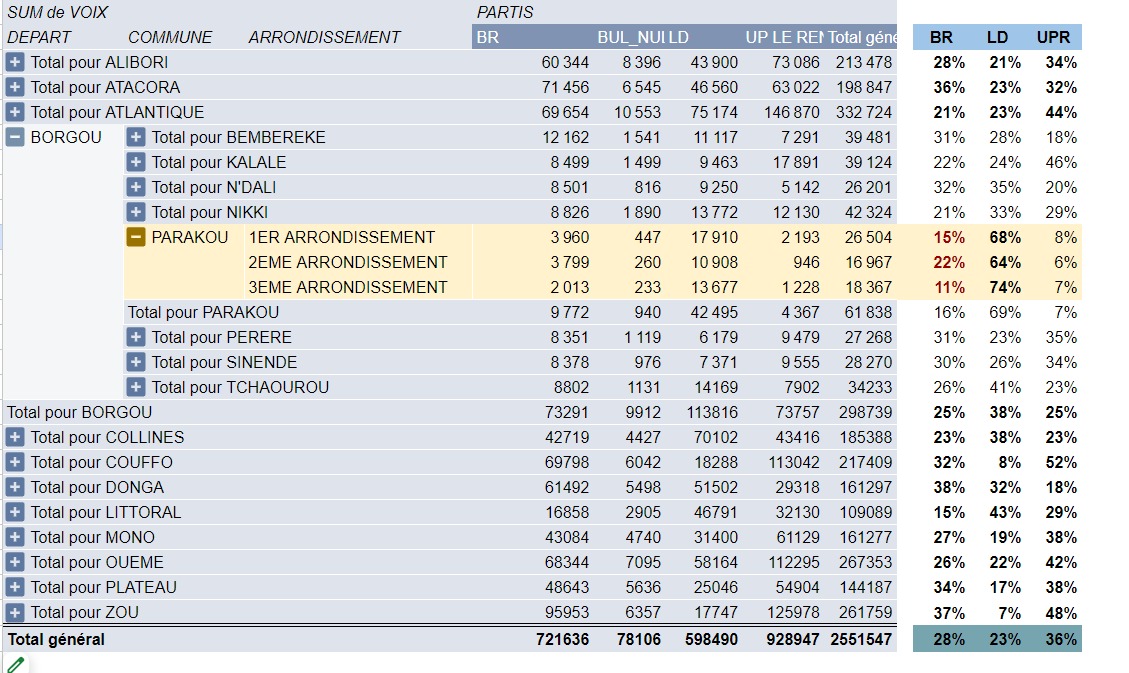This screenshot has width=1129, height=673.
Task: Expand the SINENDE commune
Action: tap(136, 362)
